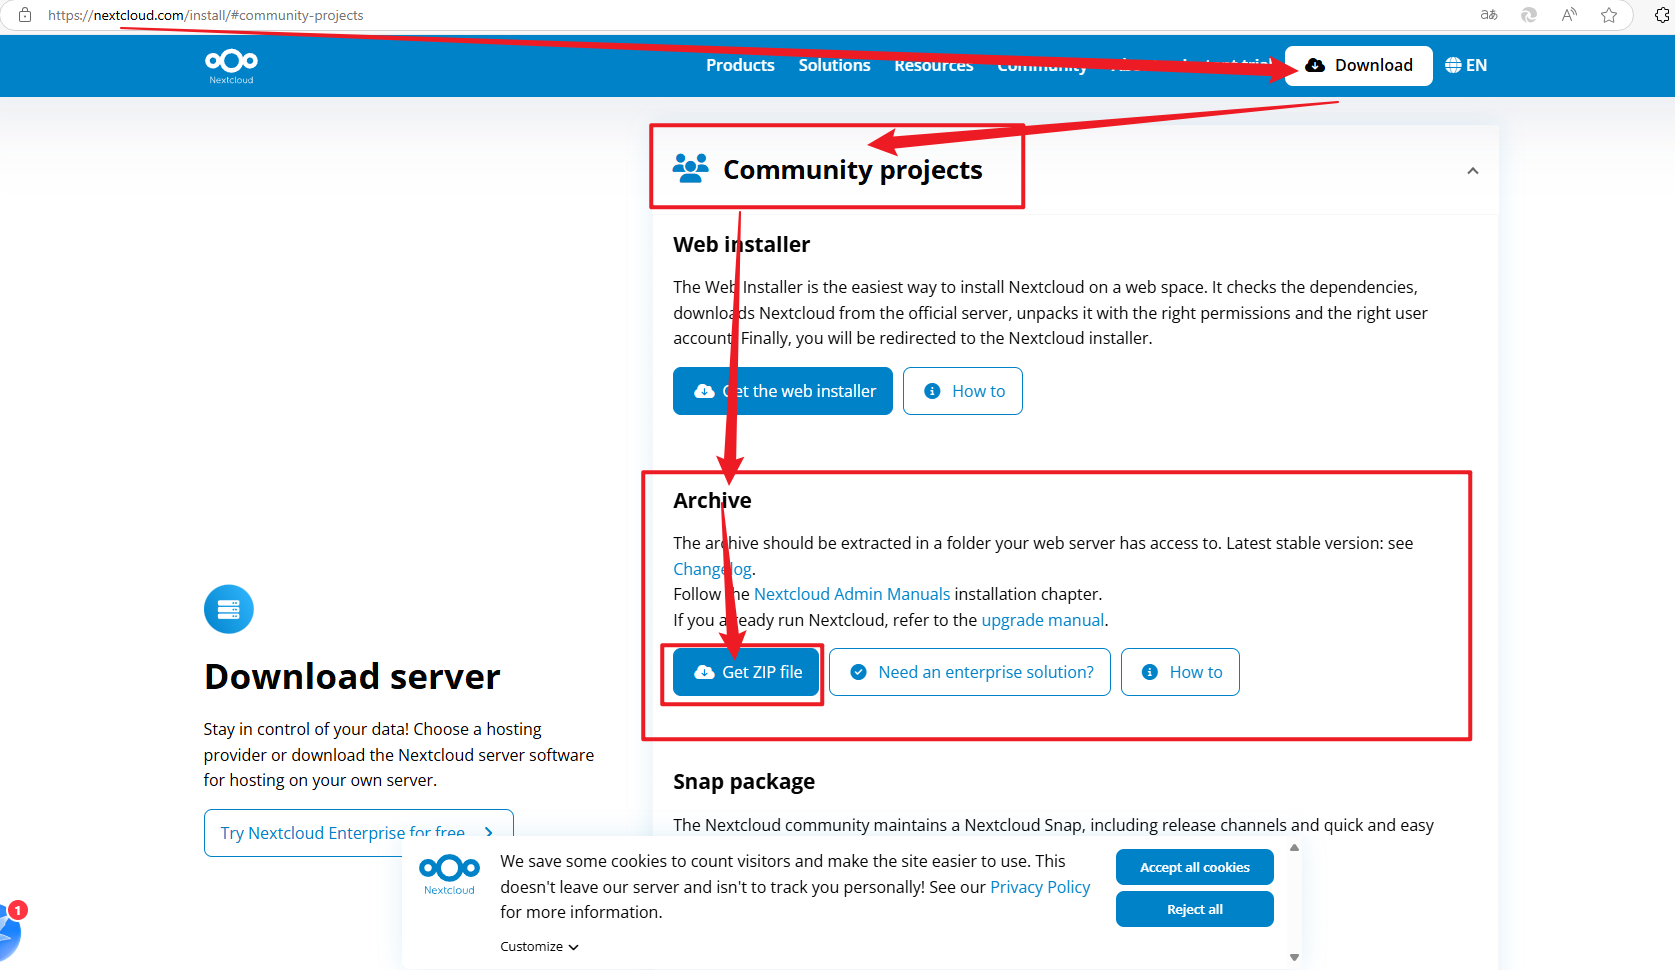Click the Web installer heading
This screenshot has height=970, width=1675.
(741, 244)
